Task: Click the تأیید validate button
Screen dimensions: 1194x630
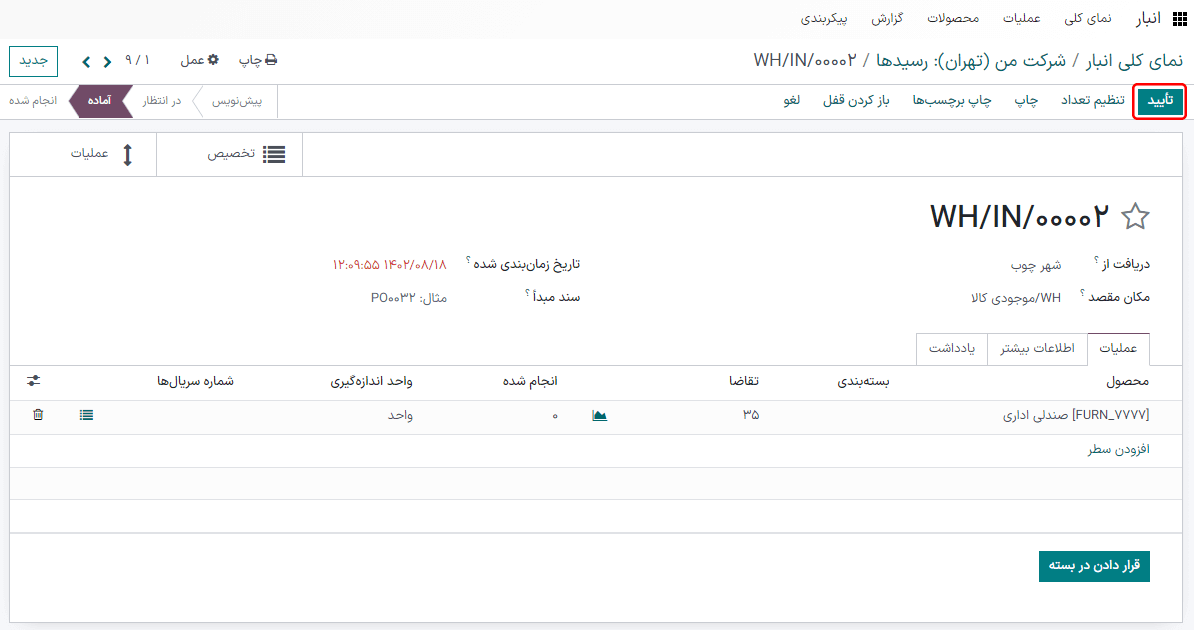Action: pyautogui.click(x=1160, y=101)
